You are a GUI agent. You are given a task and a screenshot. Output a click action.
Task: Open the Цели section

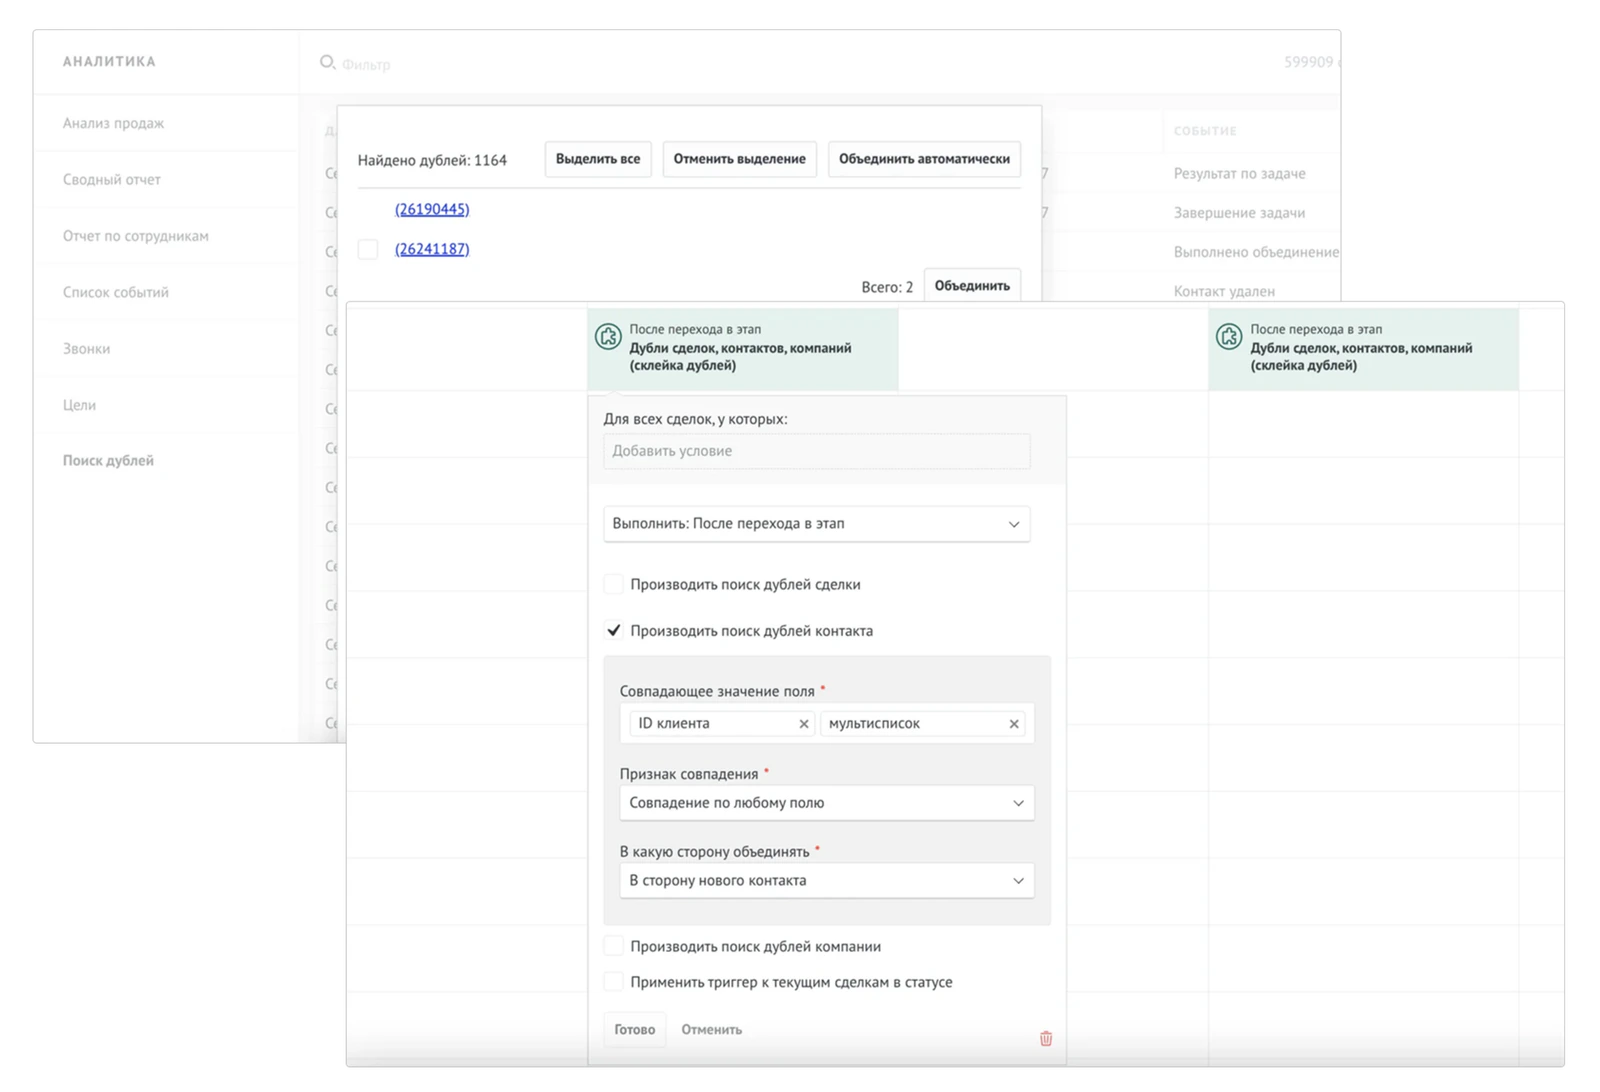click(x=80, y=405)
